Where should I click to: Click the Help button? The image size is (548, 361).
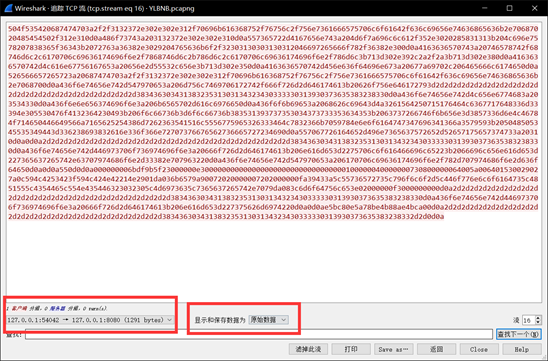[x=522, y=349]
